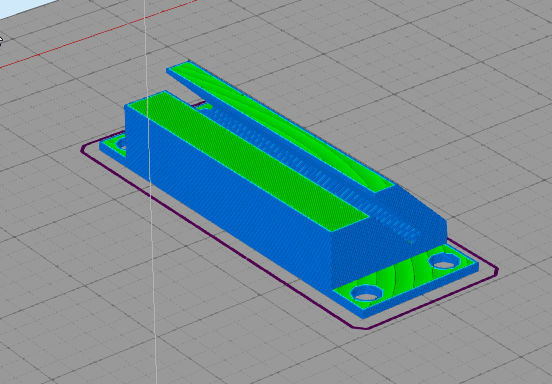This screenshot has width=552, height=384.
Task: Click the blue left end face of the block
Action: [136, 141]
